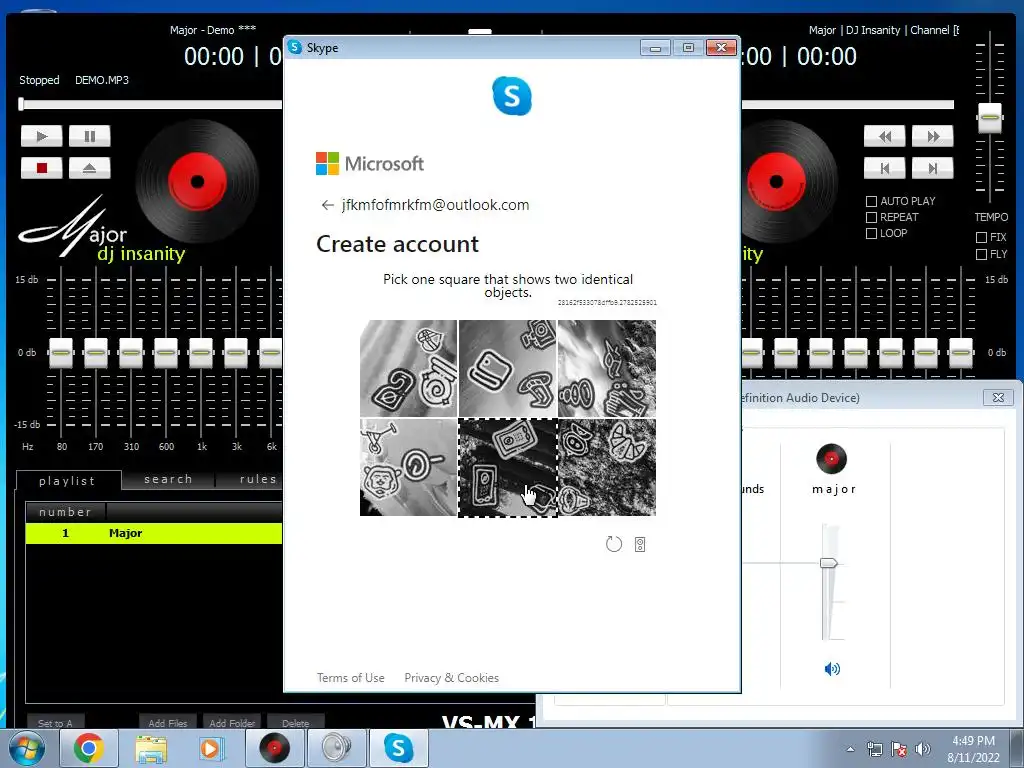The image size is (1024, 768).
Task: Pick the bottom-left captcha square with lion
Action: click(409, 468)
